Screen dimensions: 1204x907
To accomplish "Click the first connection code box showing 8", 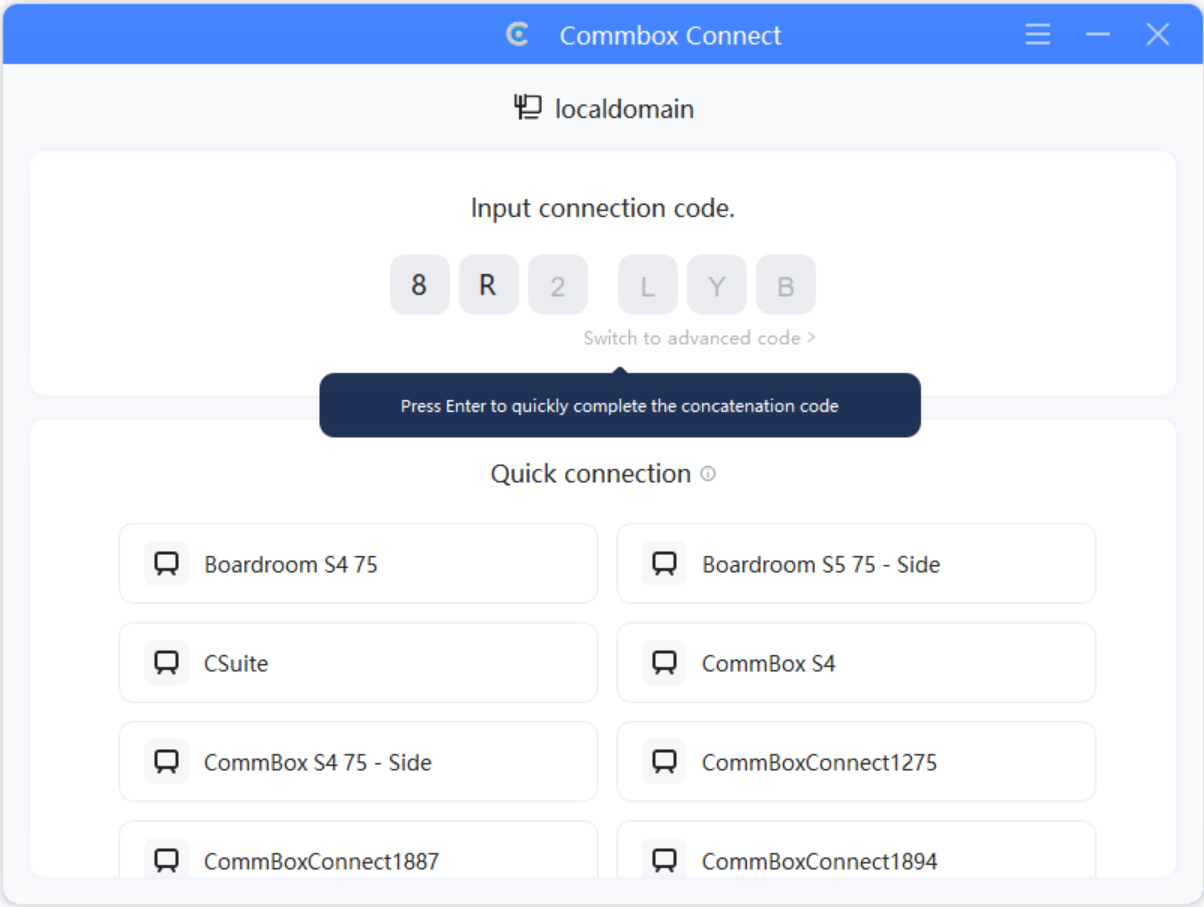I will (x=419, y=285).
